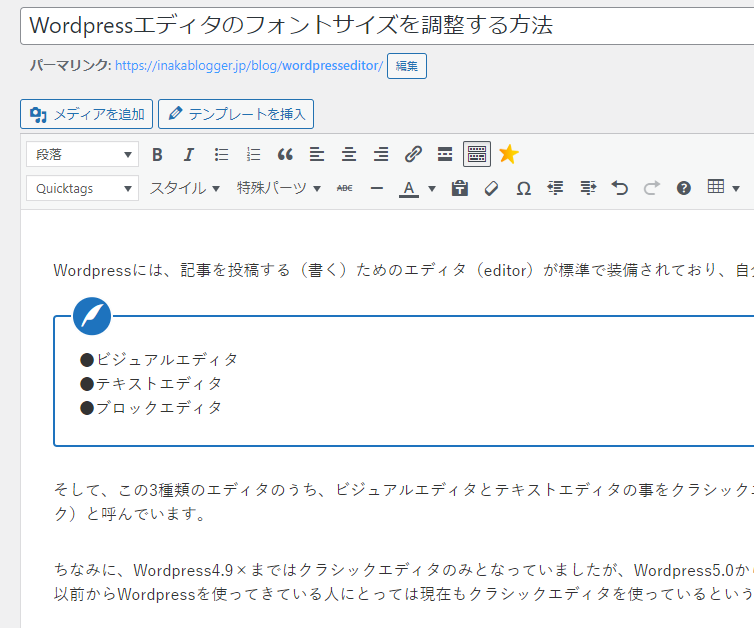Apply the text color swatch

pos(408,188)
